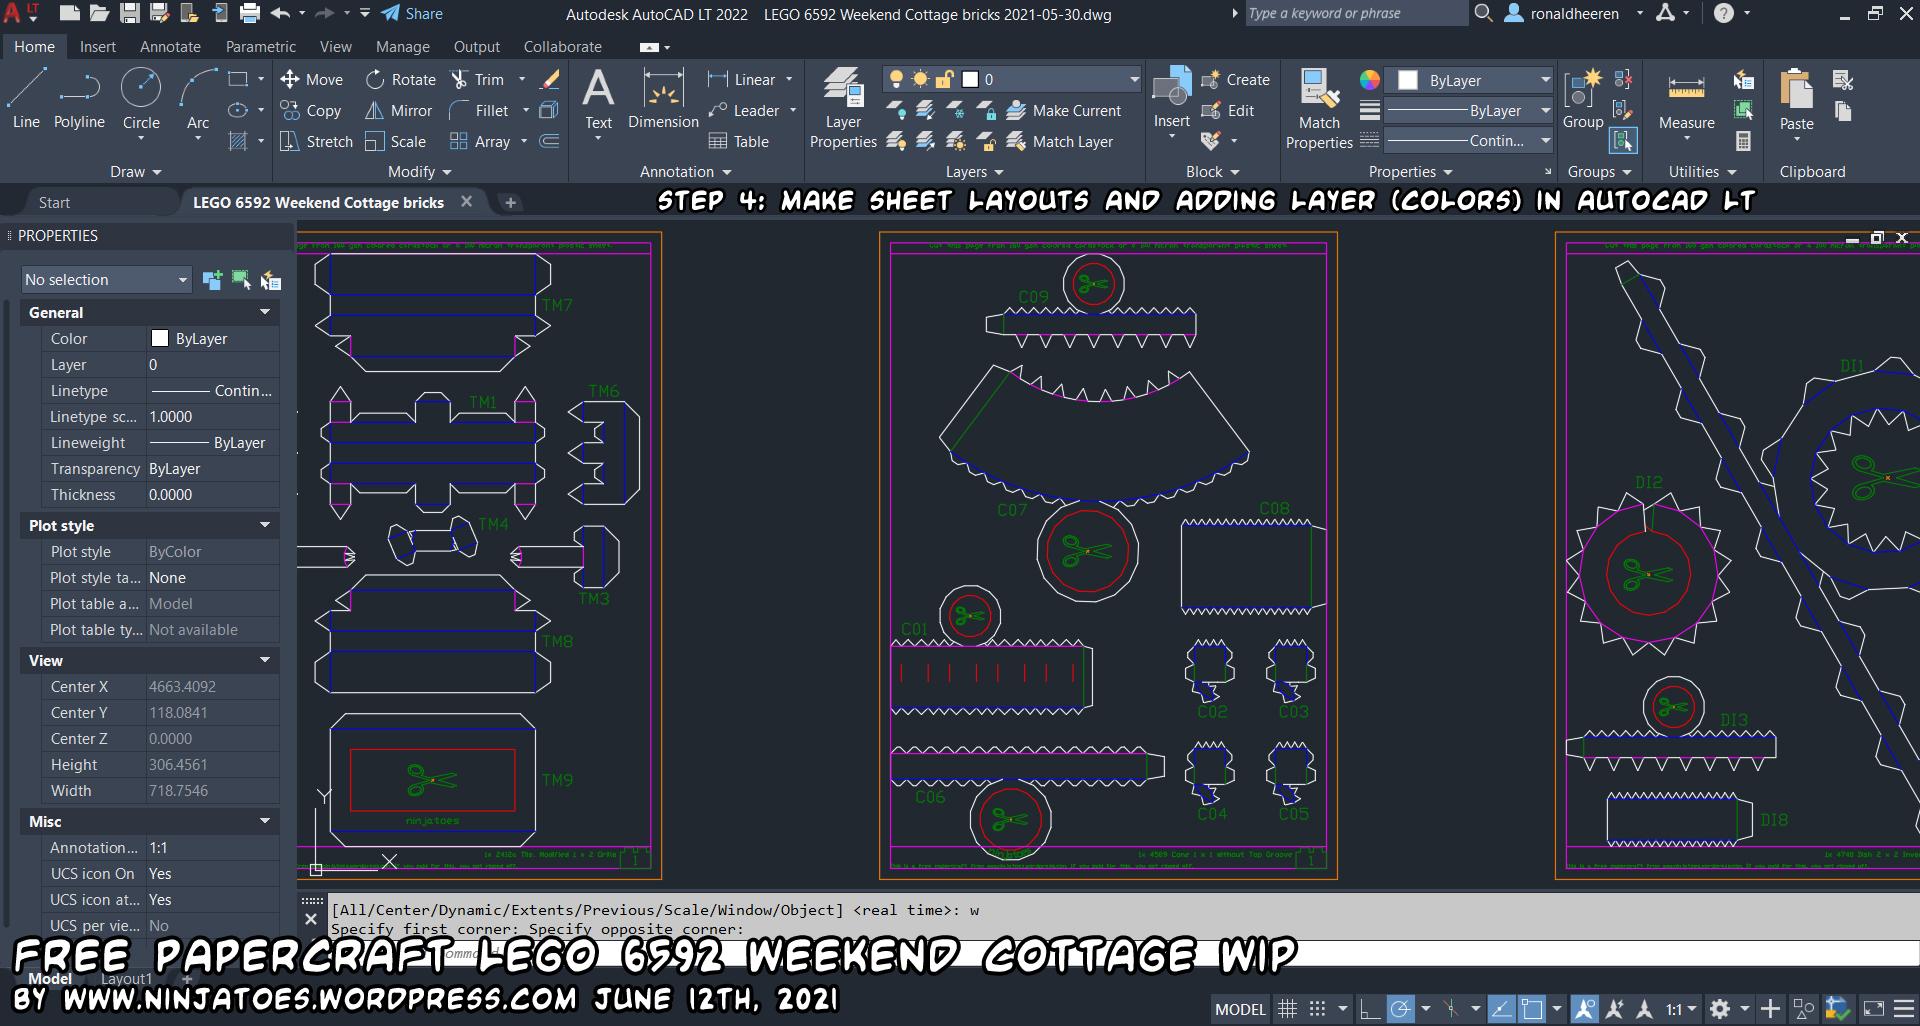This screenshot has width=1920, height=1026.
Task: Click the Linetype scale value 1.0000
Action: coord(212,417)
